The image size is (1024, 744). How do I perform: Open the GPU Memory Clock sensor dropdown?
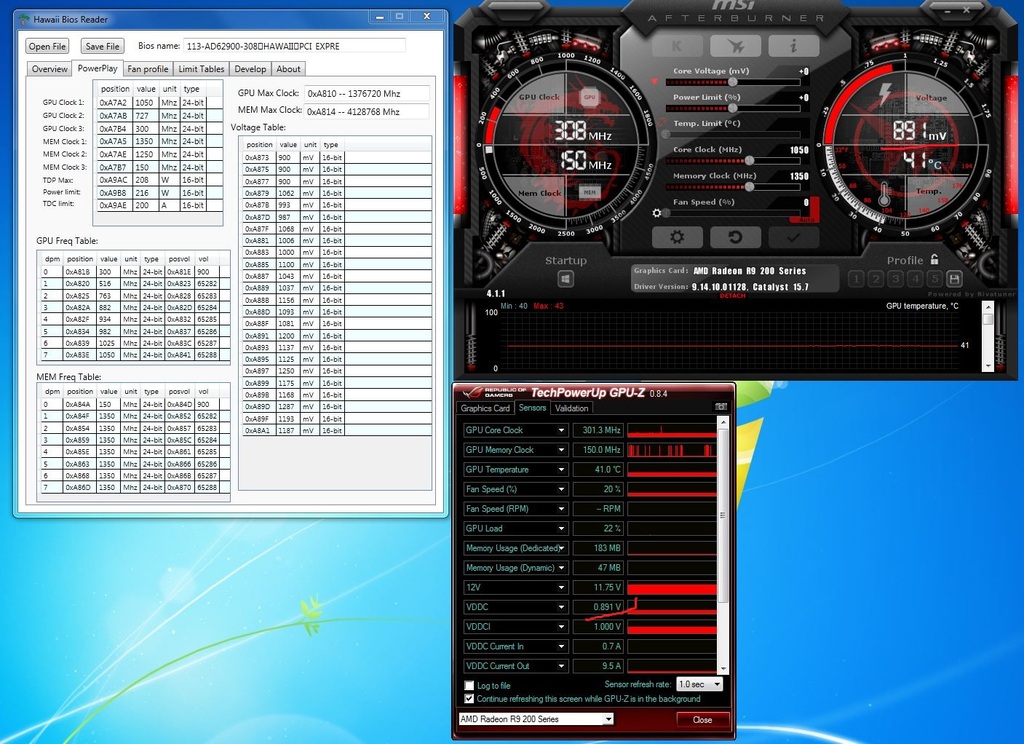561,450
